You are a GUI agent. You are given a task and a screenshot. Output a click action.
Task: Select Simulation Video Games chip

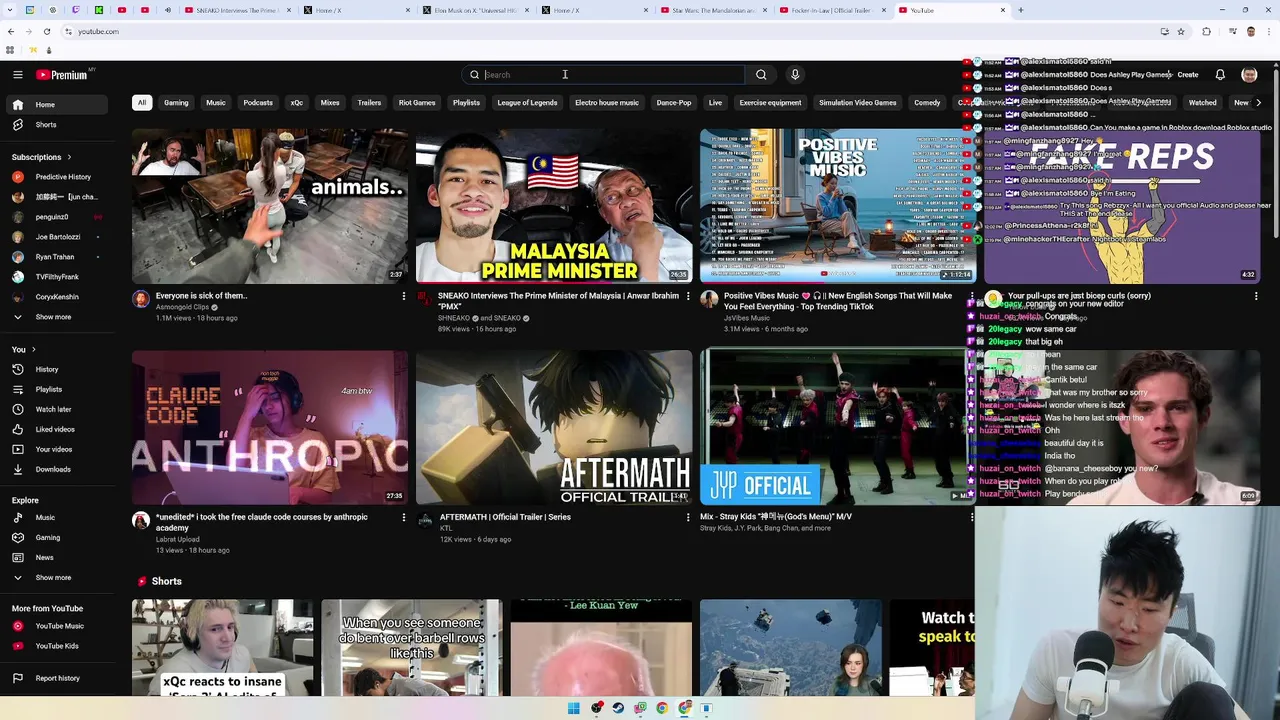[x=858, y=103]
